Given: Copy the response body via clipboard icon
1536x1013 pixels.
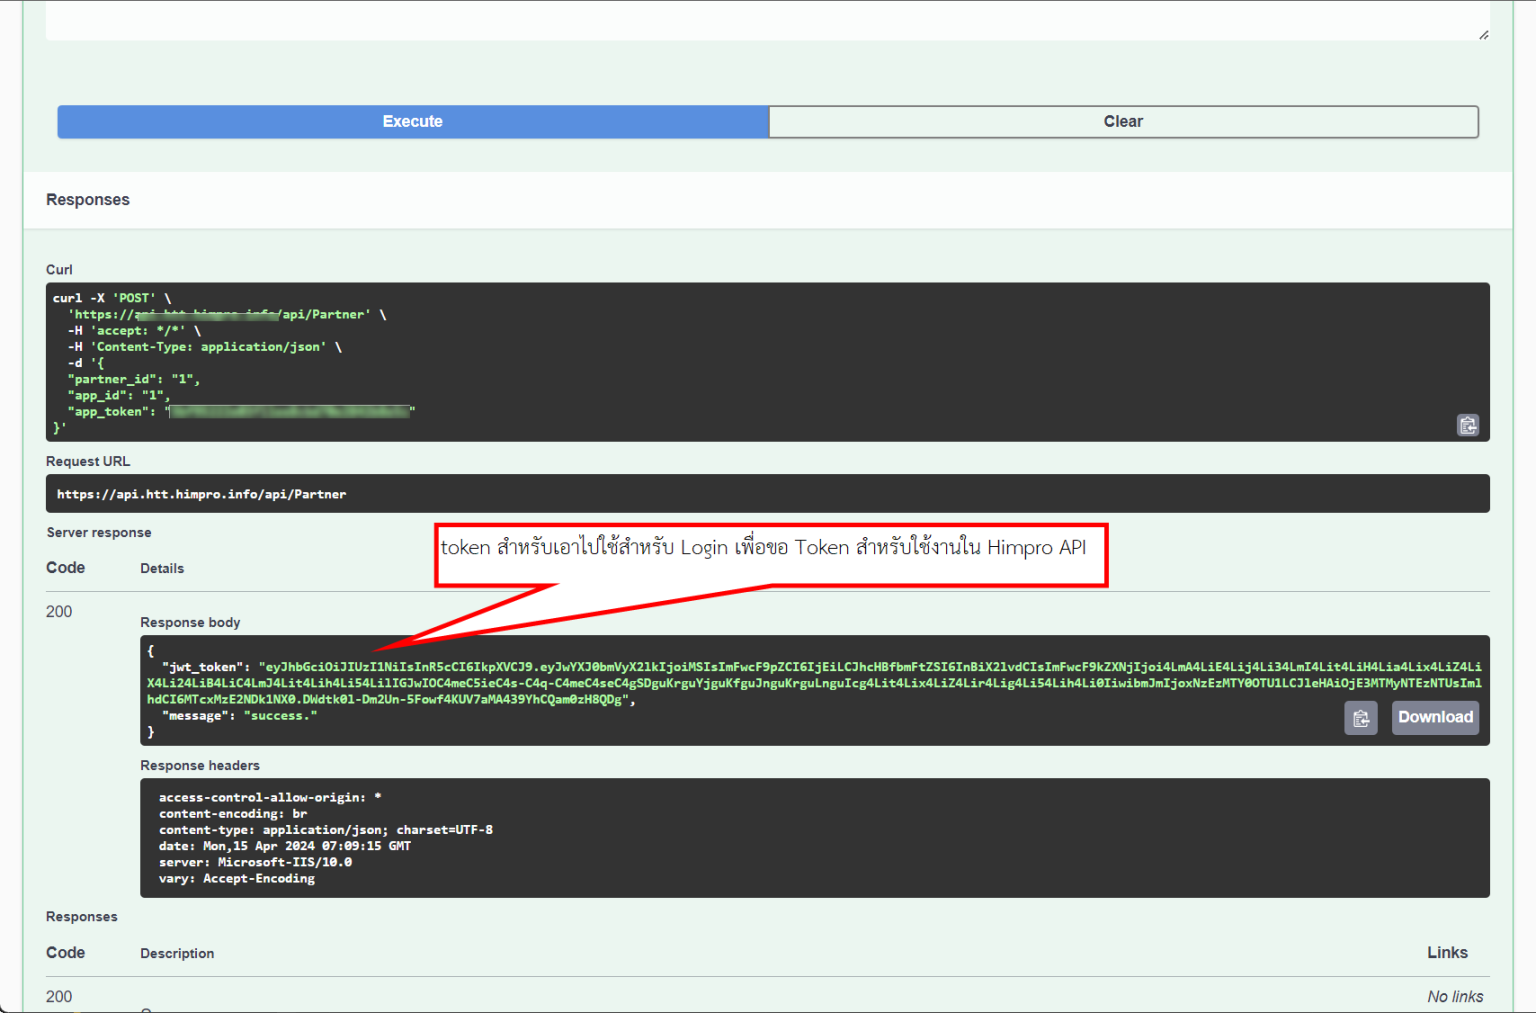Looking at the screenshot, I should 1361,717.
